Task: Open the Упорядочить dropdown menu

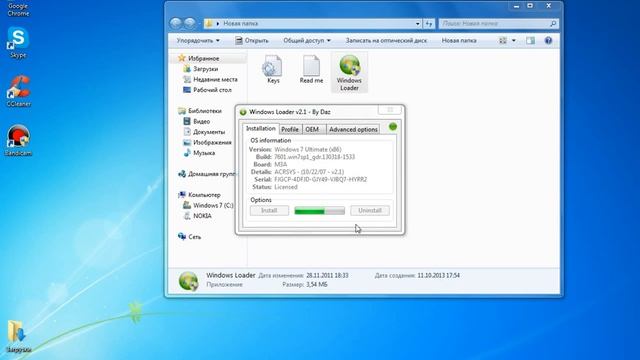Action: coord(198,40)
